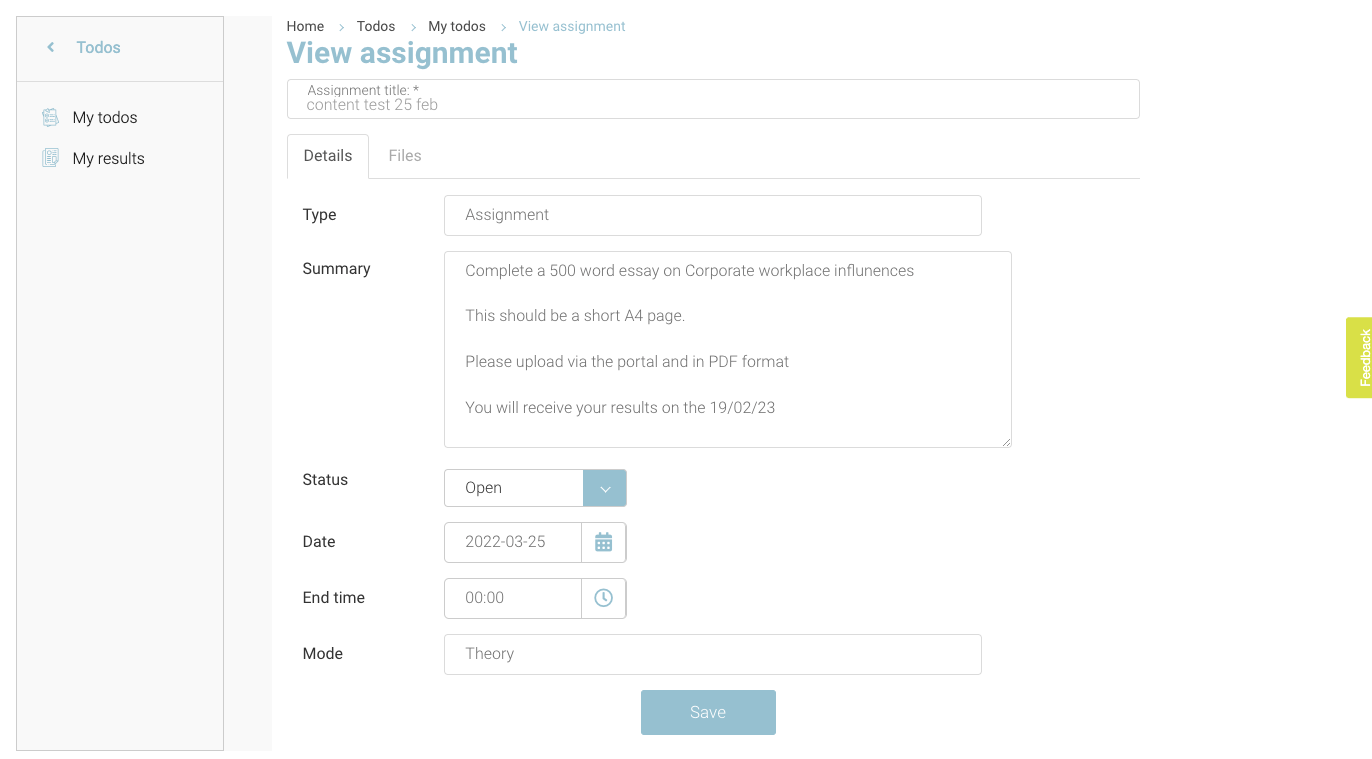Click the back arrow beside Todos

coord(51,47)
